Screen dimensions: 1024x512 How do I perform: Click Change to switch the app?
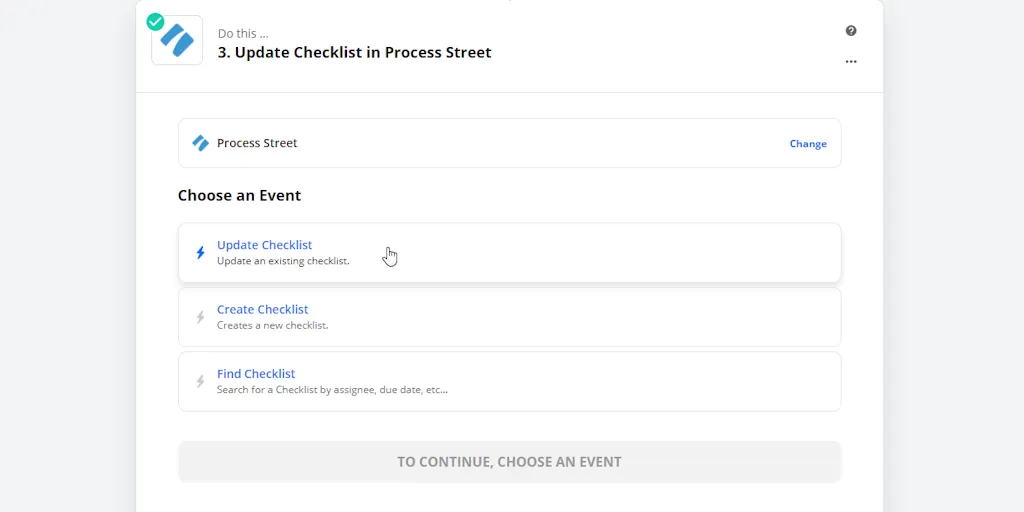pos(808,144)
